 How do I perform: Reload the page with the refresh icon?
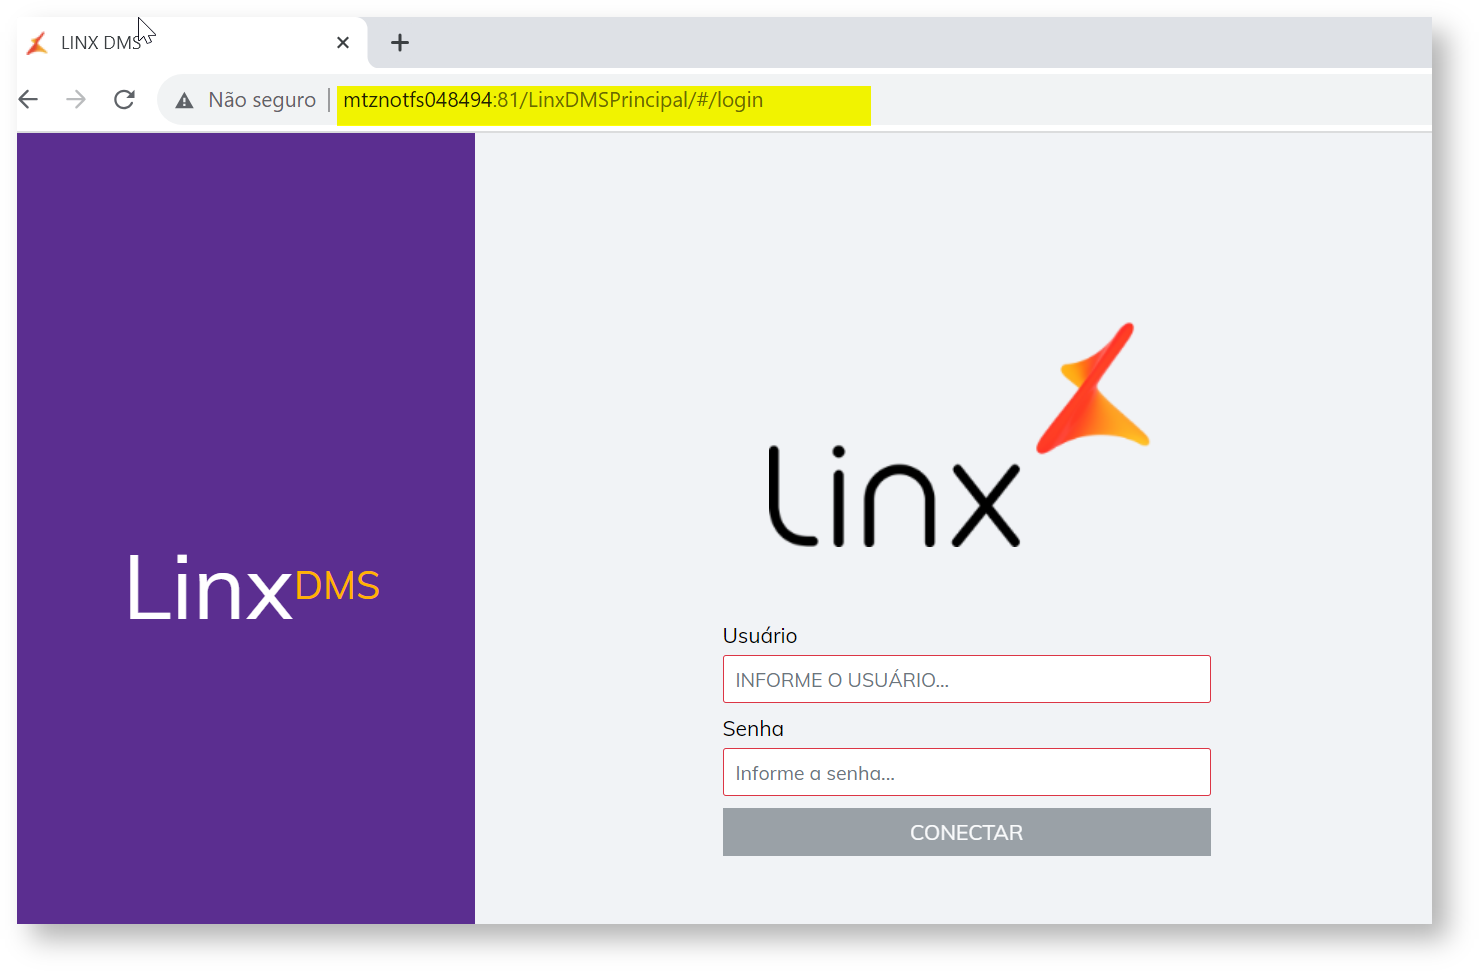(x=124, y=99)
